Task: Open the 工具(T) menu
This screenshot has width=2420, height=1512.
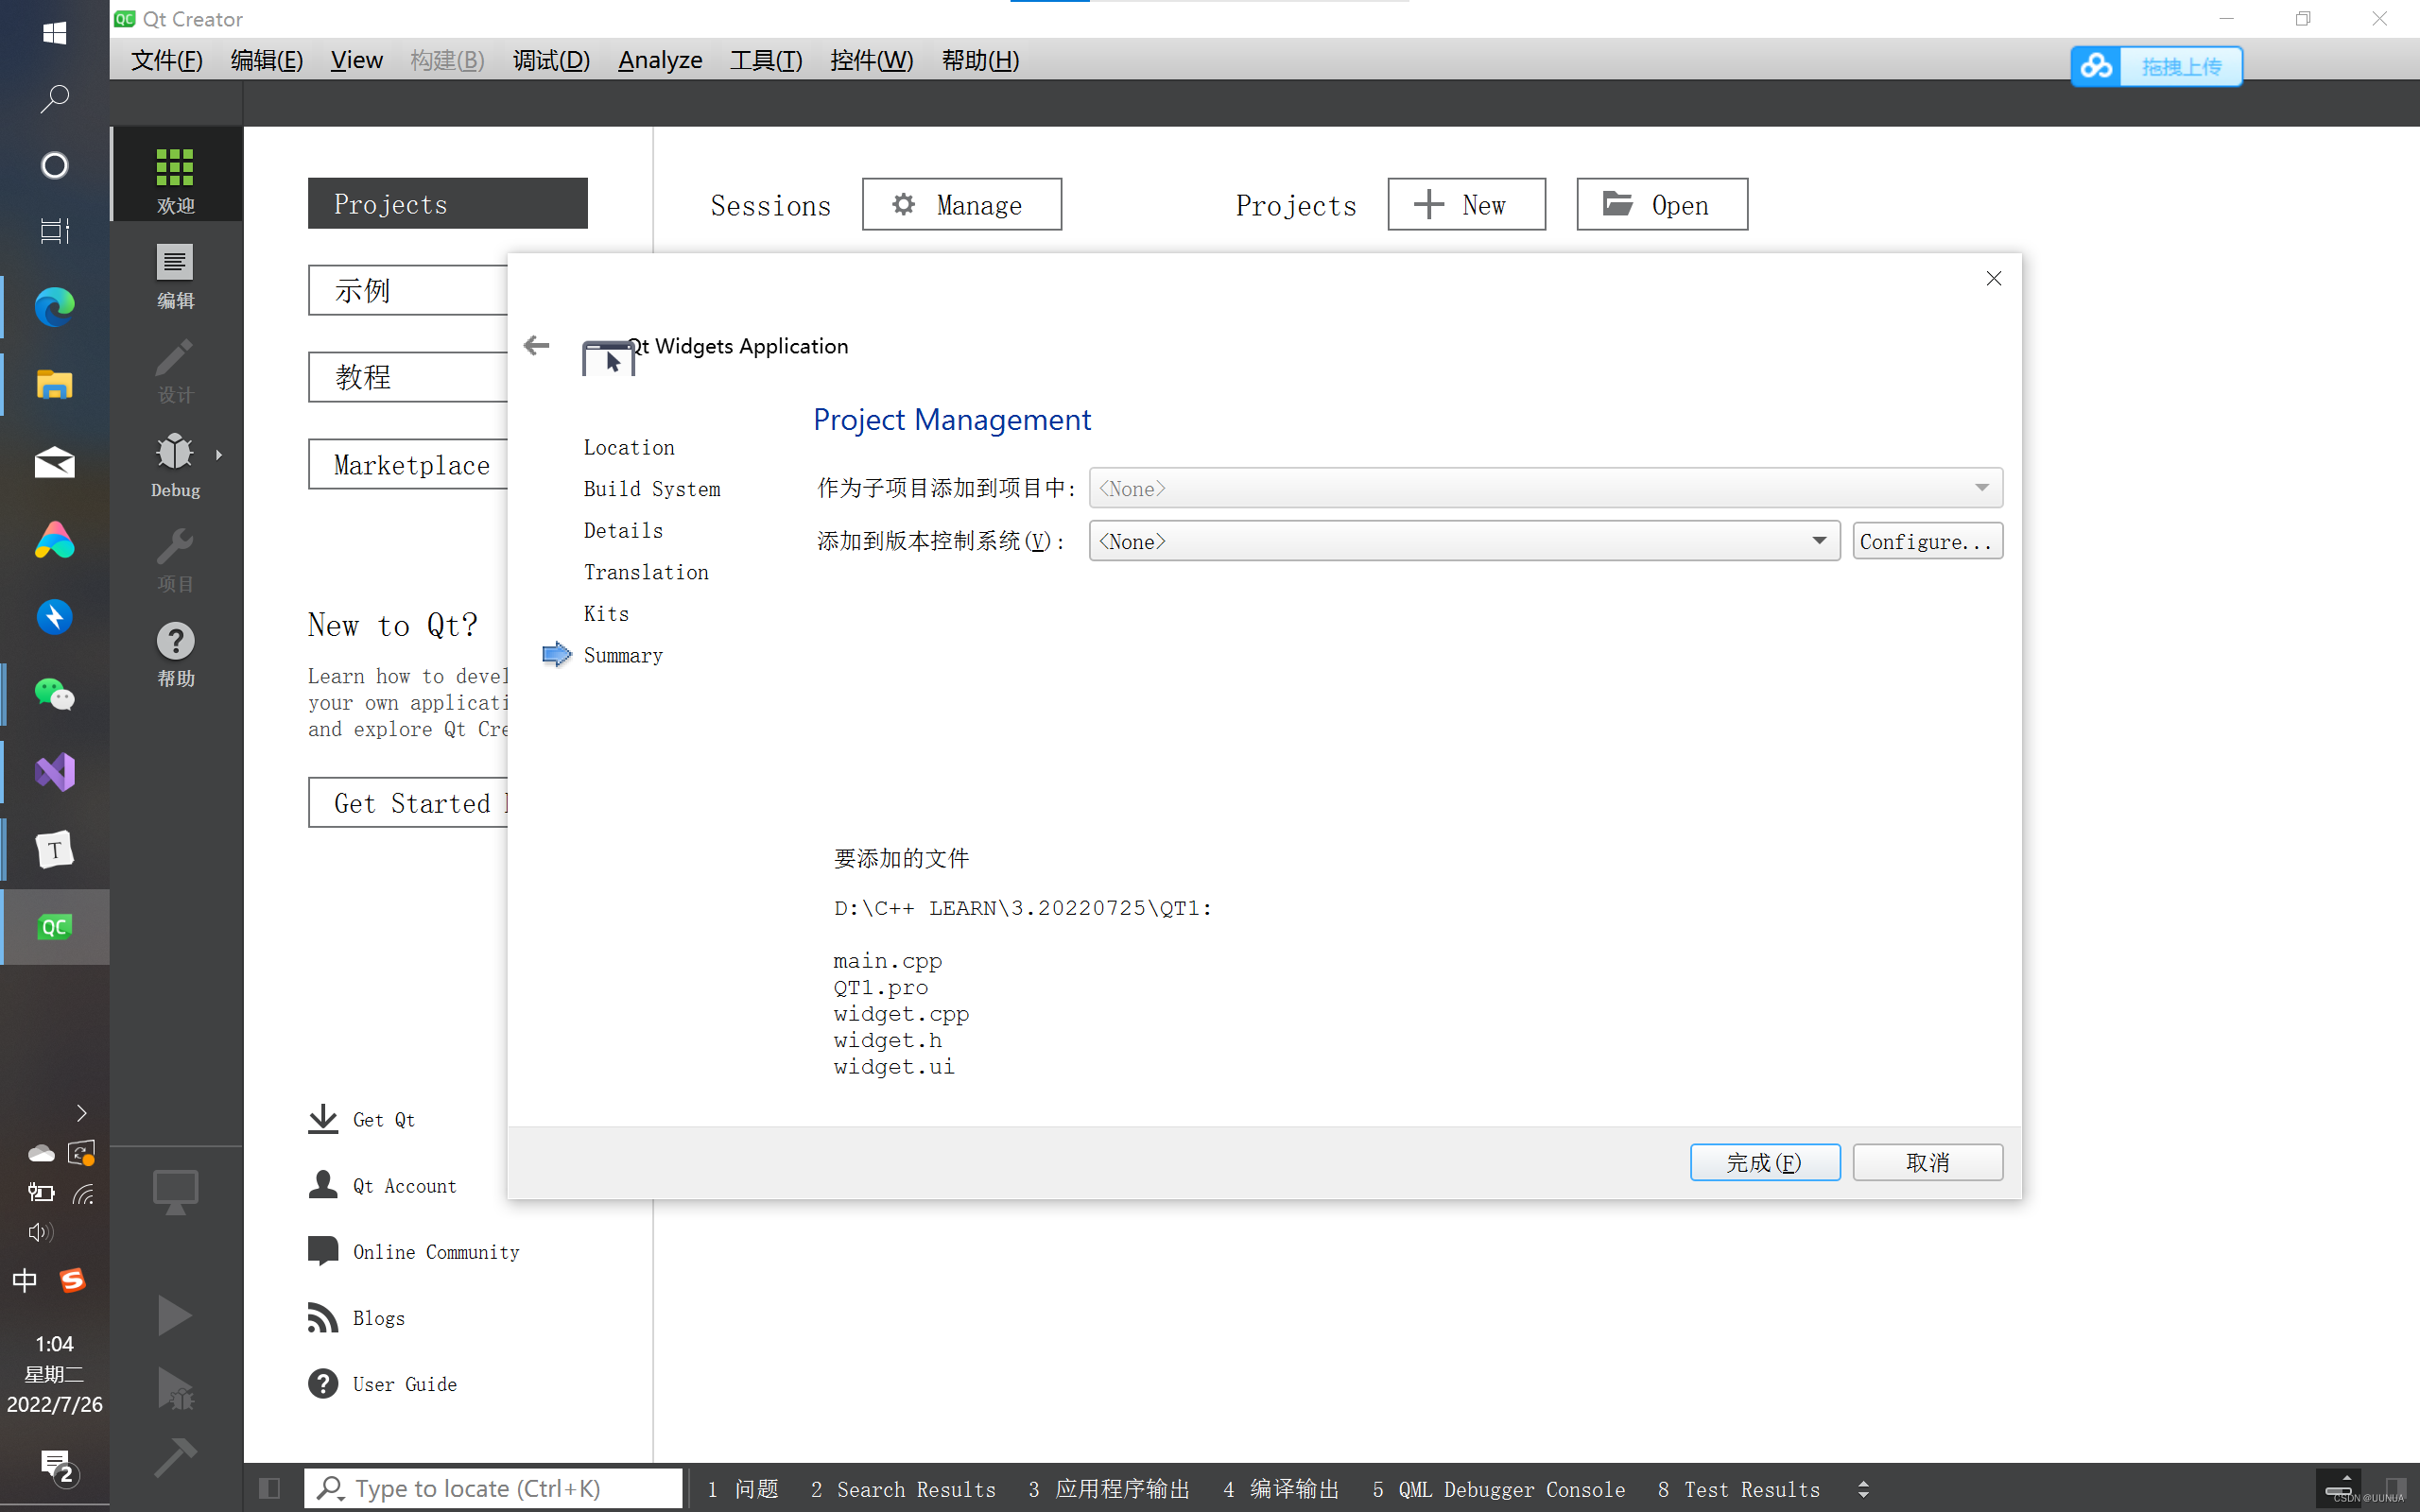Action: tap(766, 60)
